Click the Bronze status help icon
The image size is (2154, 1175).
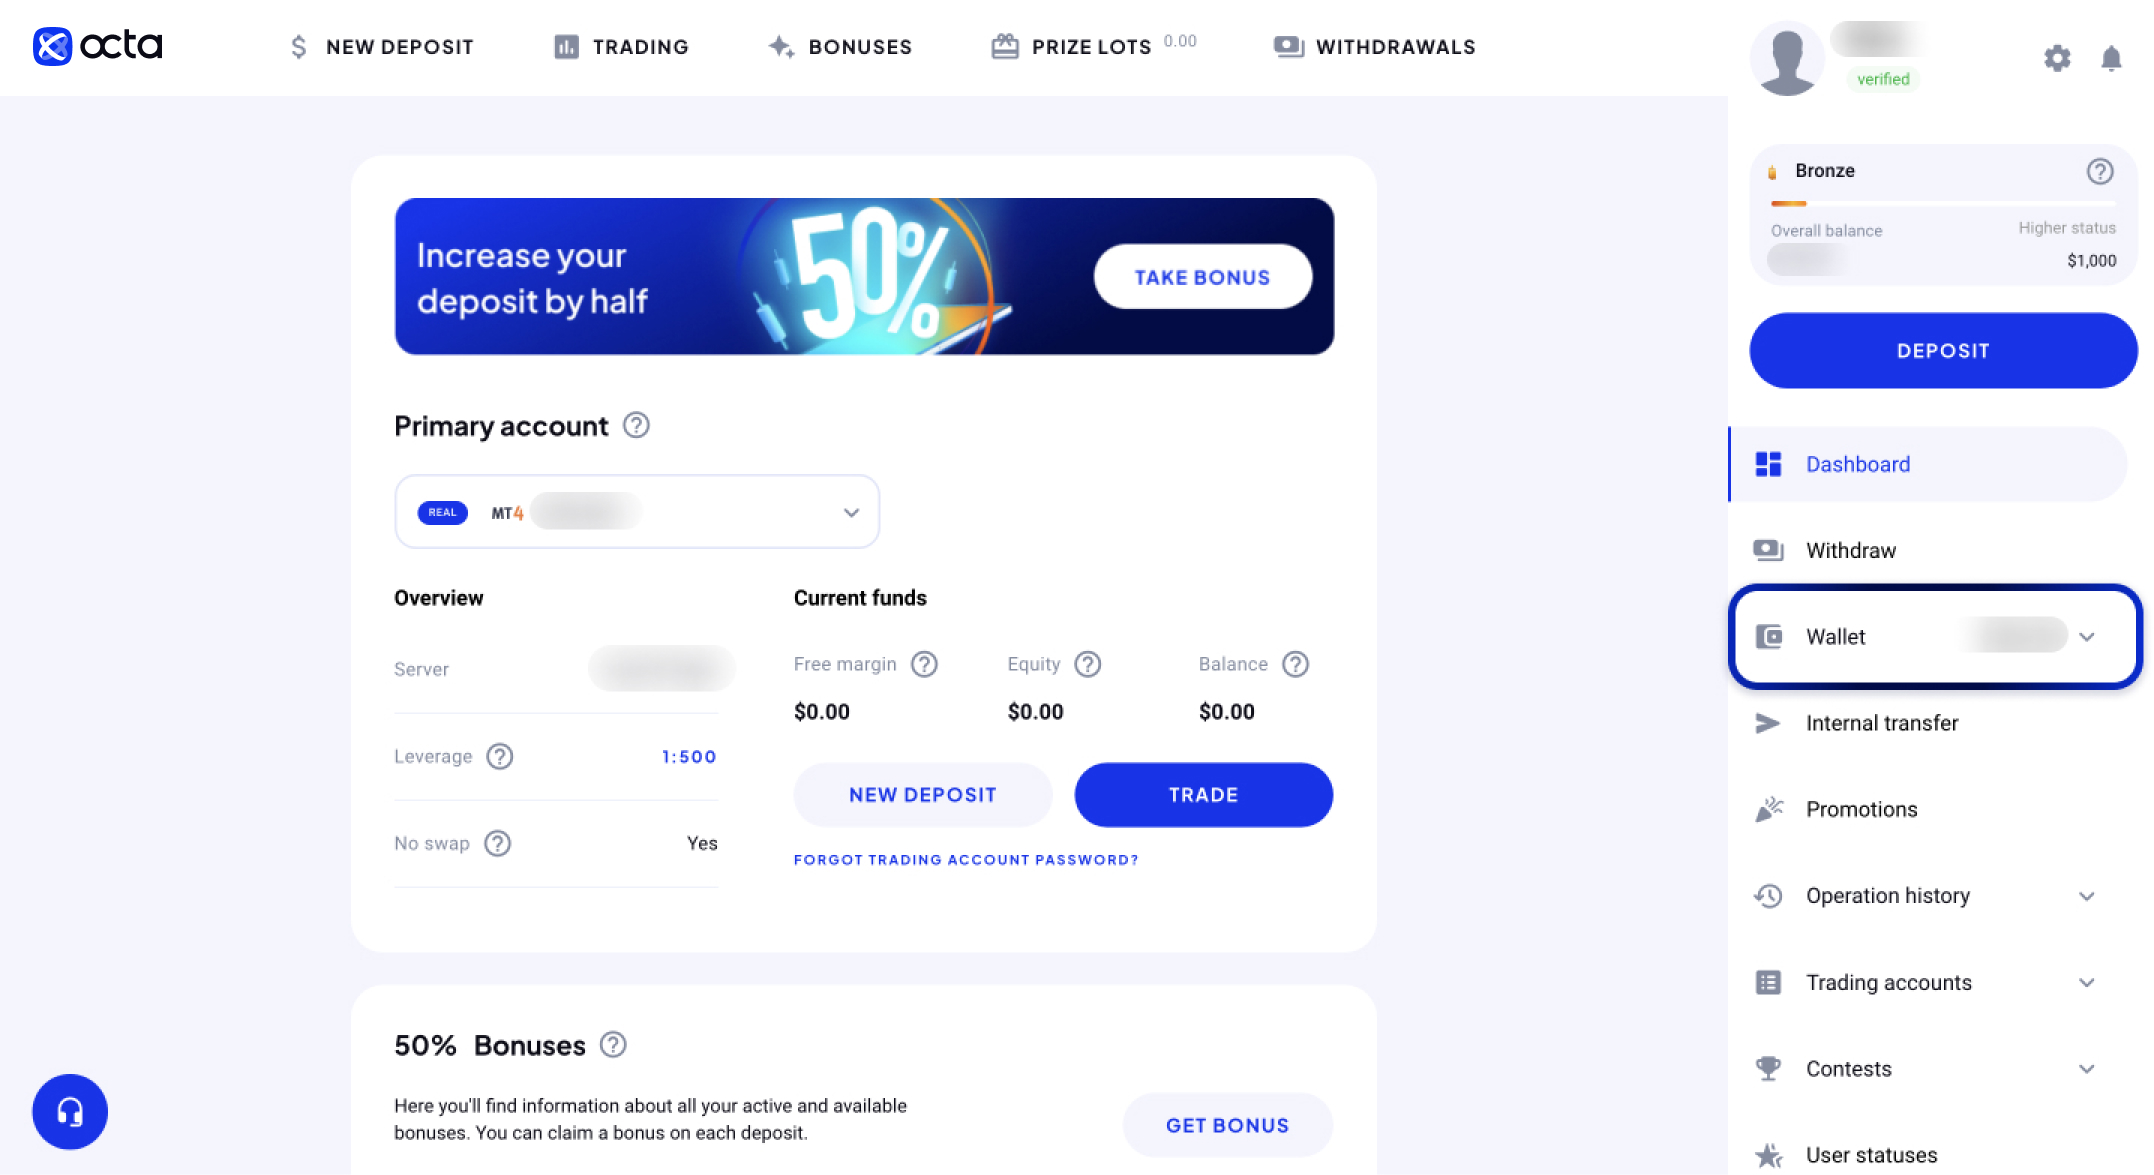[x=2100, y=171]
